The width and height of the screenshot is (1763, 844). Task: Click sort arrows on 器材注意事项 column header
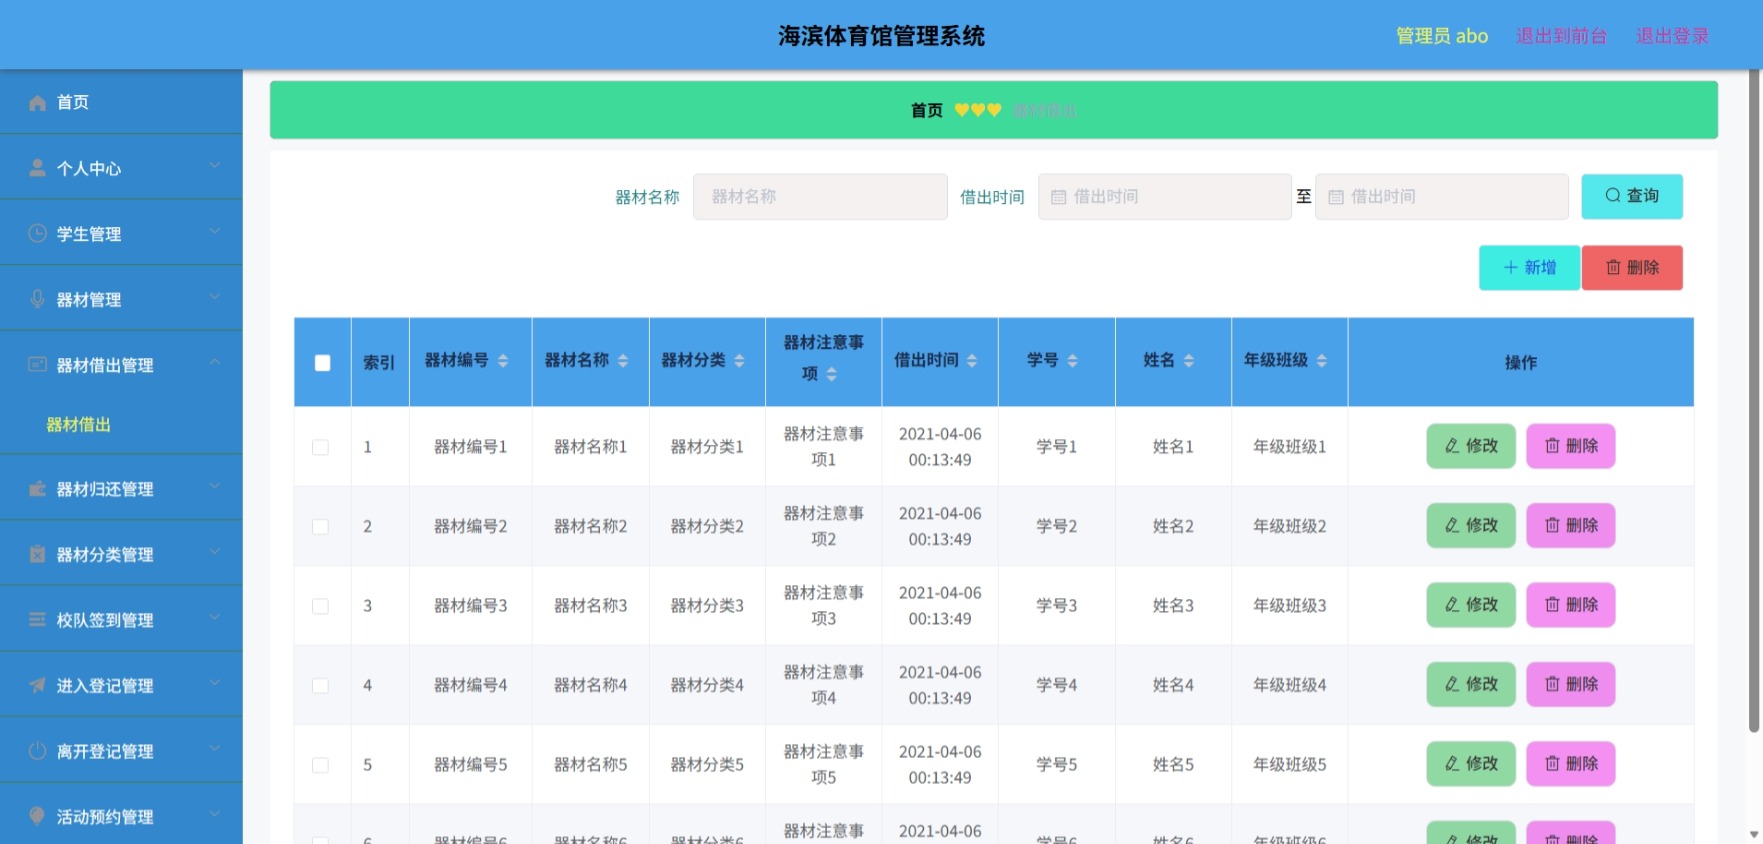pyautogui.click(x=831, y=374)
